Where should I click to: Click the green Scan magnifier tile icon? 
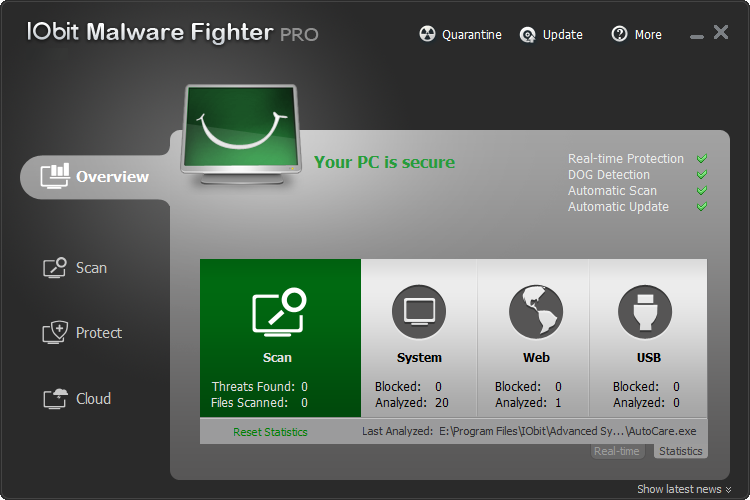[279, 312]
